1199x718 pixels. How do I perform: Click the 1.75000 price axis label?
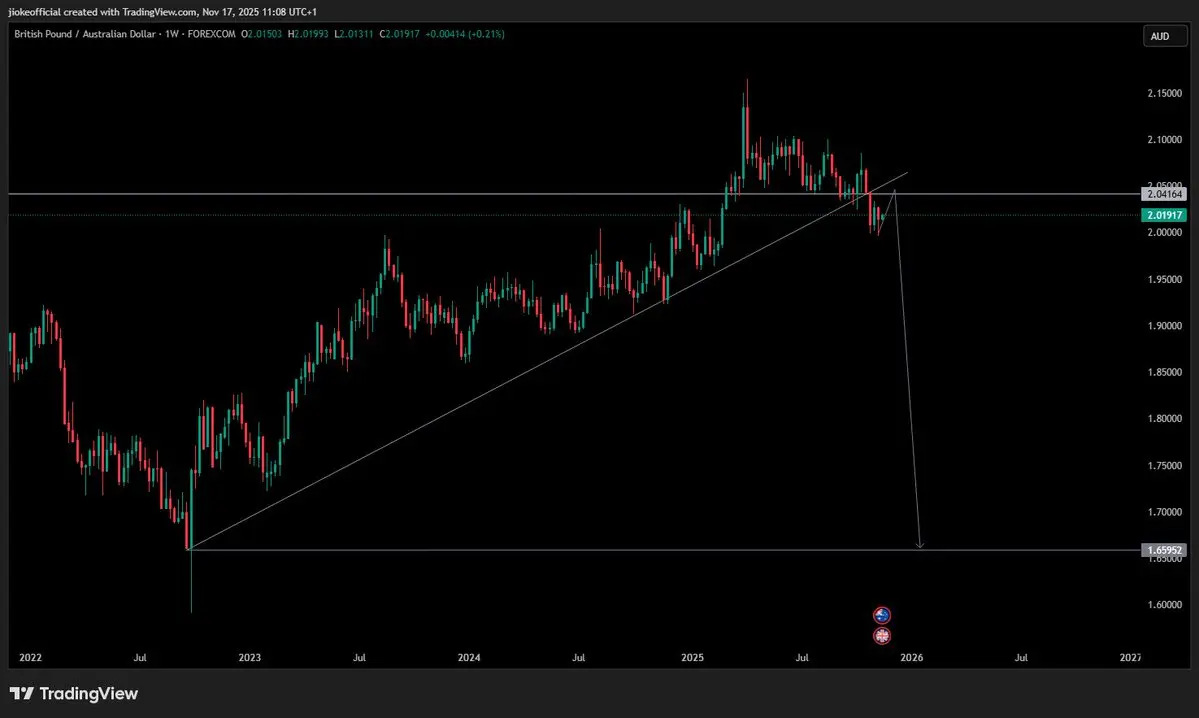[1164, 466]
